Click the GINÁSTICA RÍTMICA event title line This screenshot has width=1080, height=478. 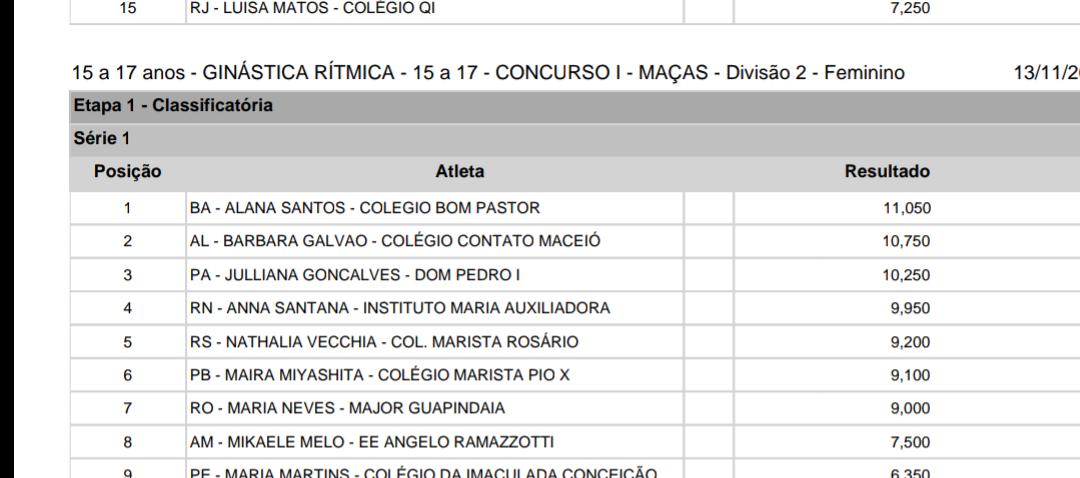(x=488, y=72)
